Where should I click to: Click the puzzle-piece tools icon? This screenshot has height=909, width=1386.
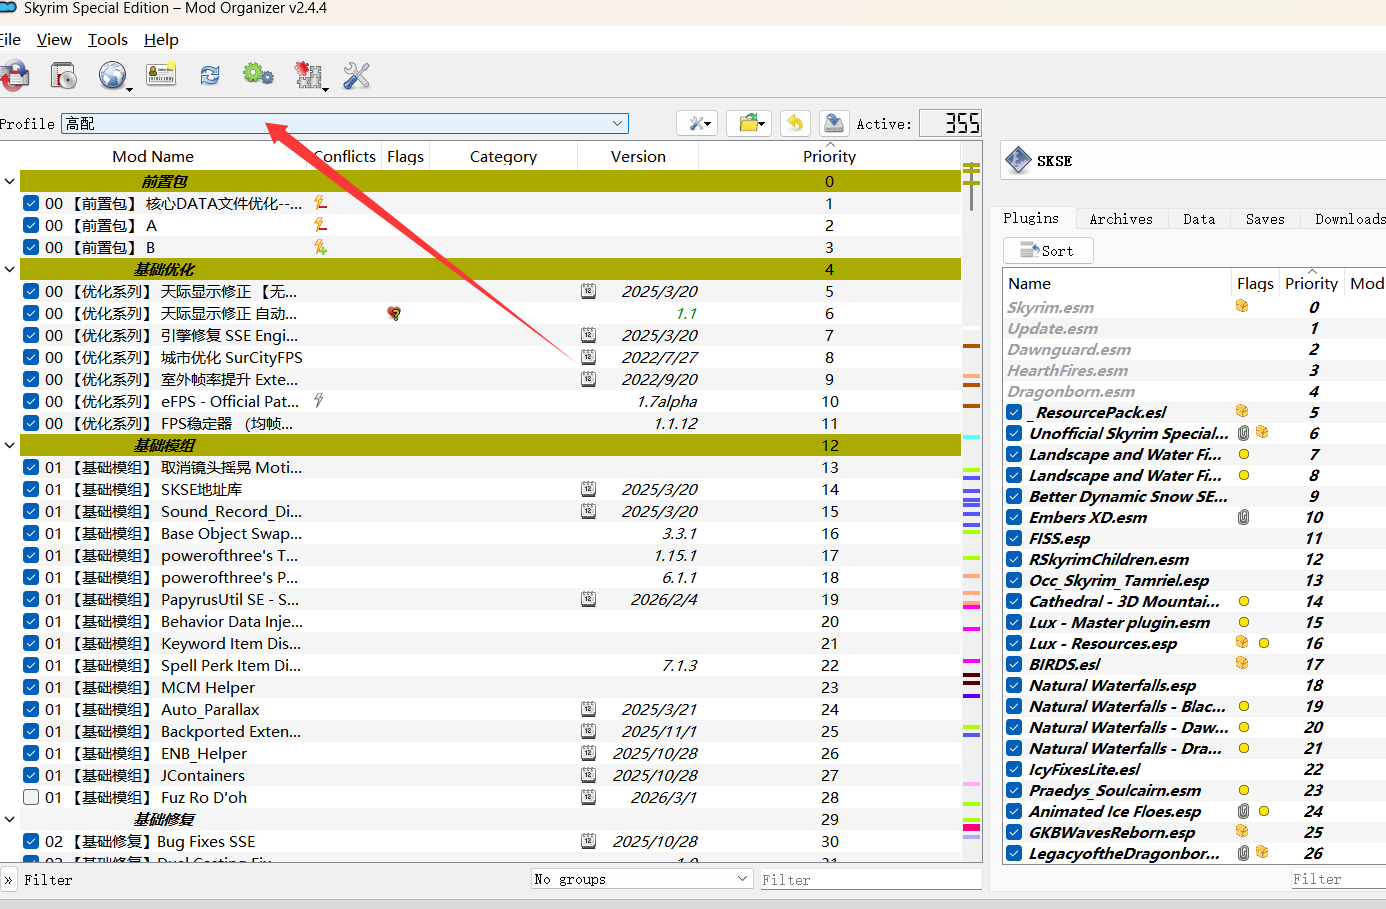[x=308, y=76]
